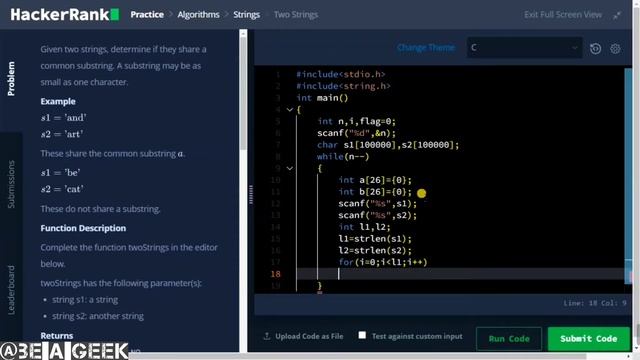
Task: Click the 'scanf("%d",&n);' code line
Action: point(356,133)
